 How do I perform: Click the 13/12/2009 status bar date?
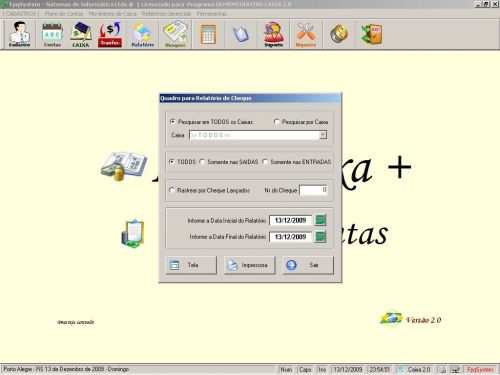[x=348, y=369]
